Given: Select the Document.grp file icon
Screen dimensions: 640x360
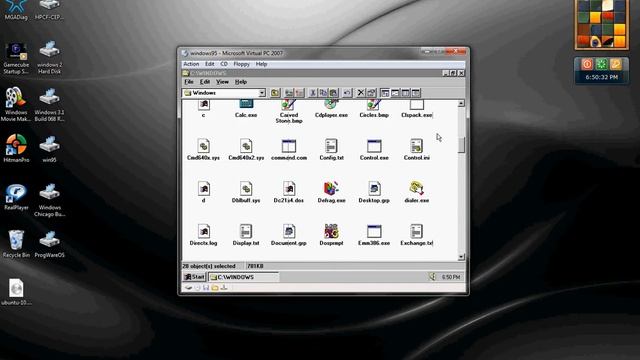Looking at the screenshot, I should coord(289,235).
